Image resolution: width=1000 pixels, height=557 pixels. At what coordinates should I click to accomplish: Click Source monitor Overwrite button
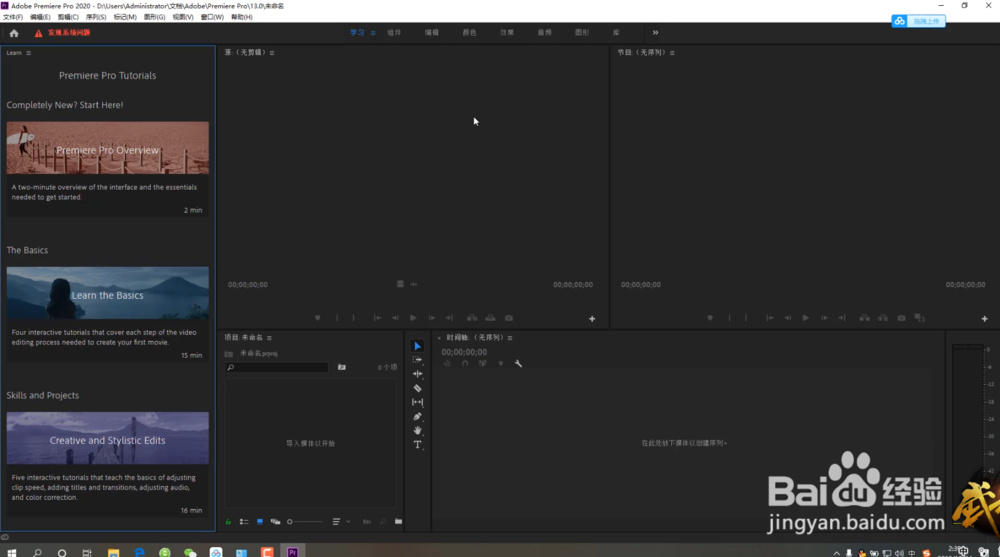490,318
